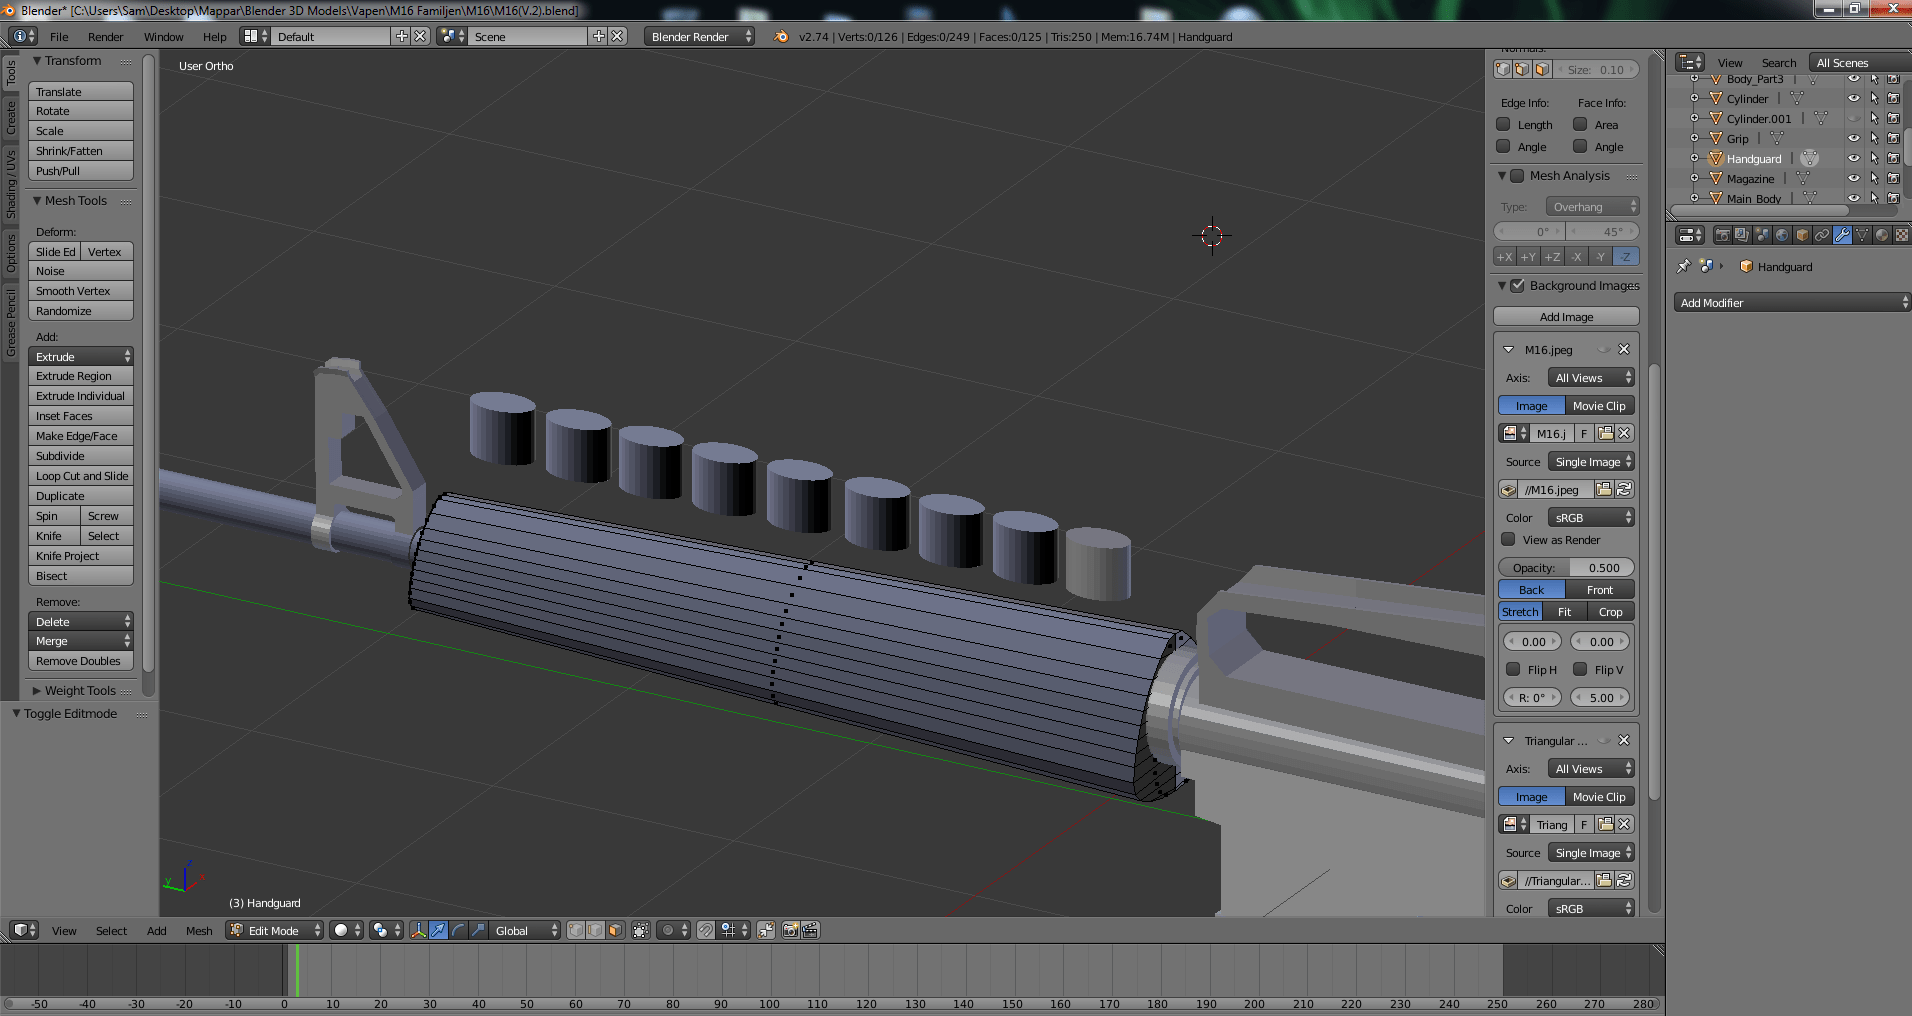Toggle Flip V checkbox

(x=1580, y=669)
